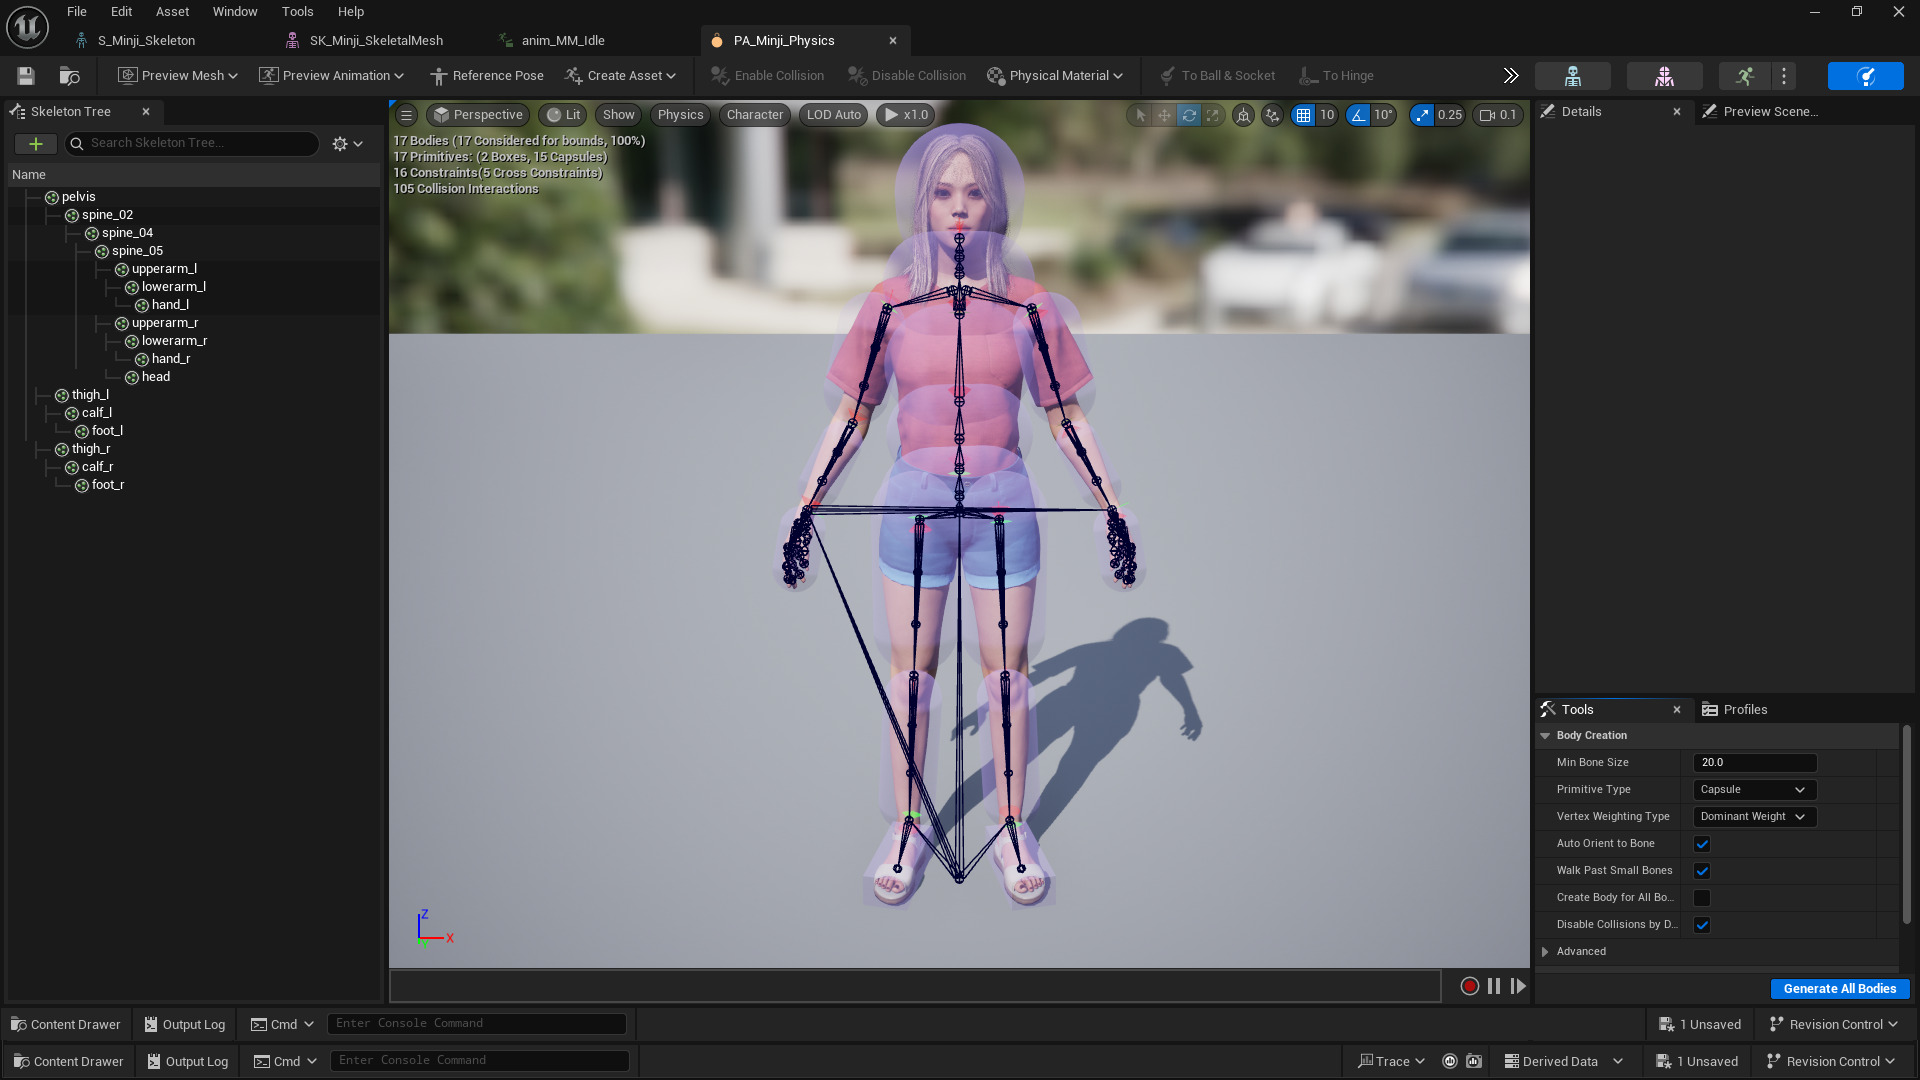Click the trace start icon in the status bar
Viewport: 1920px width, 1080px height.
pos(1450,1061)
